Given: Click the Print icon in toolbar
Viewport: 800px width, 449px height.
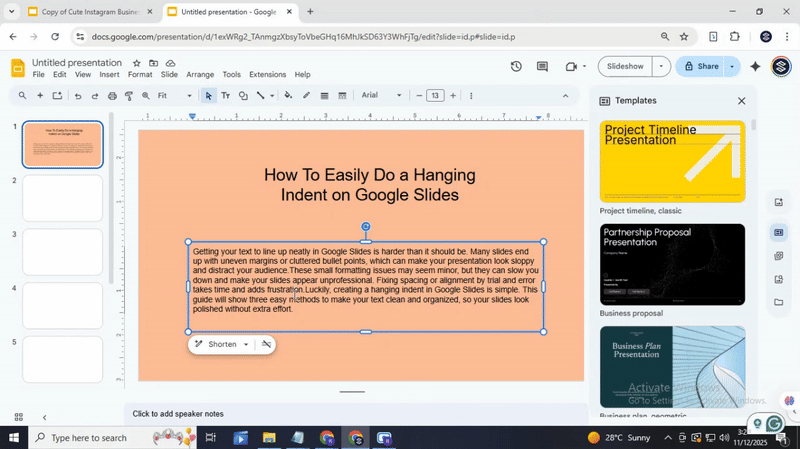Looking at the screenshot, I should [111, 96].
